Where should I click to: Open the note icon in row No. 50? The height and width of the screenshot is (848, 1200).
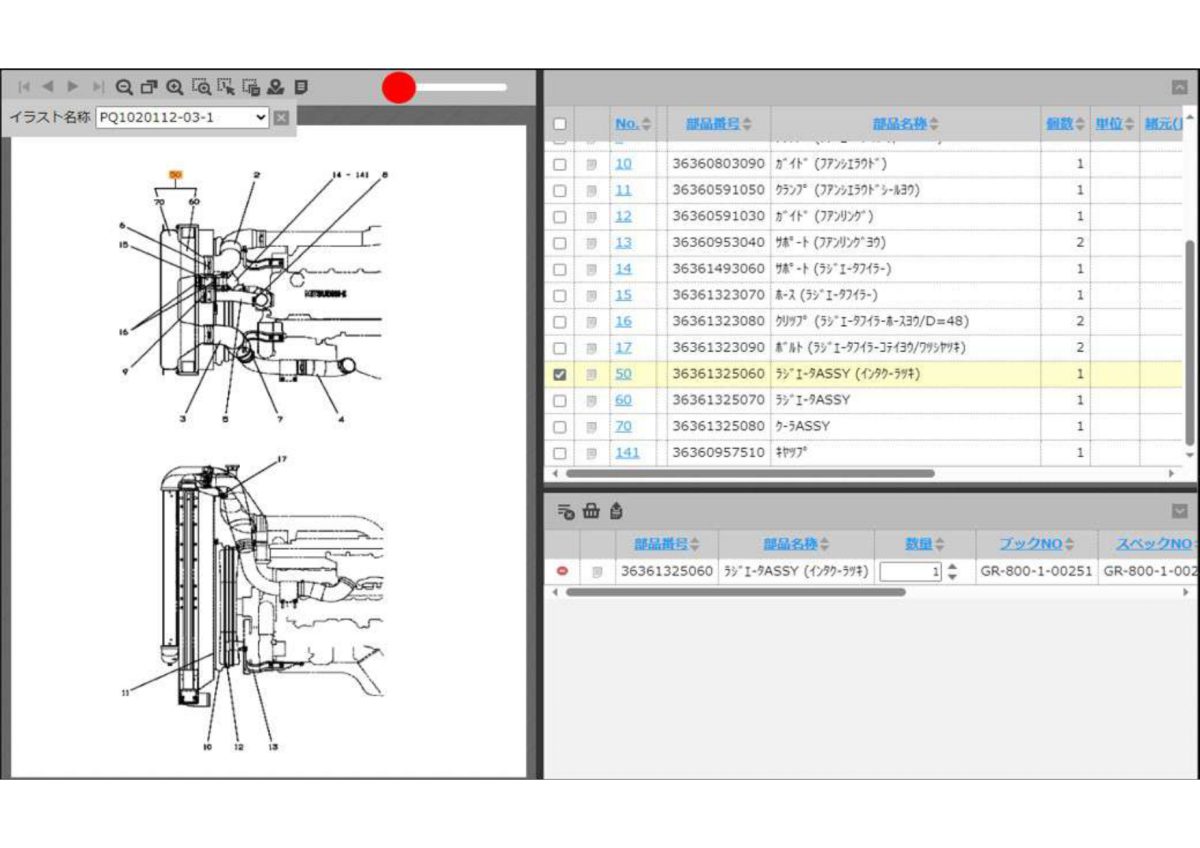pyautogui.click(x=591, y=374)
